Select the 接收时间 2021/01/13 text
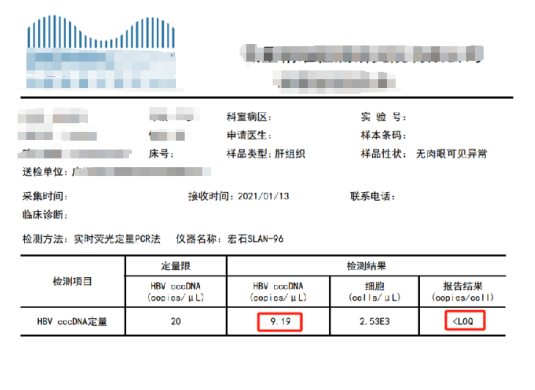This screenshot has height=390, width=535. 238,196
